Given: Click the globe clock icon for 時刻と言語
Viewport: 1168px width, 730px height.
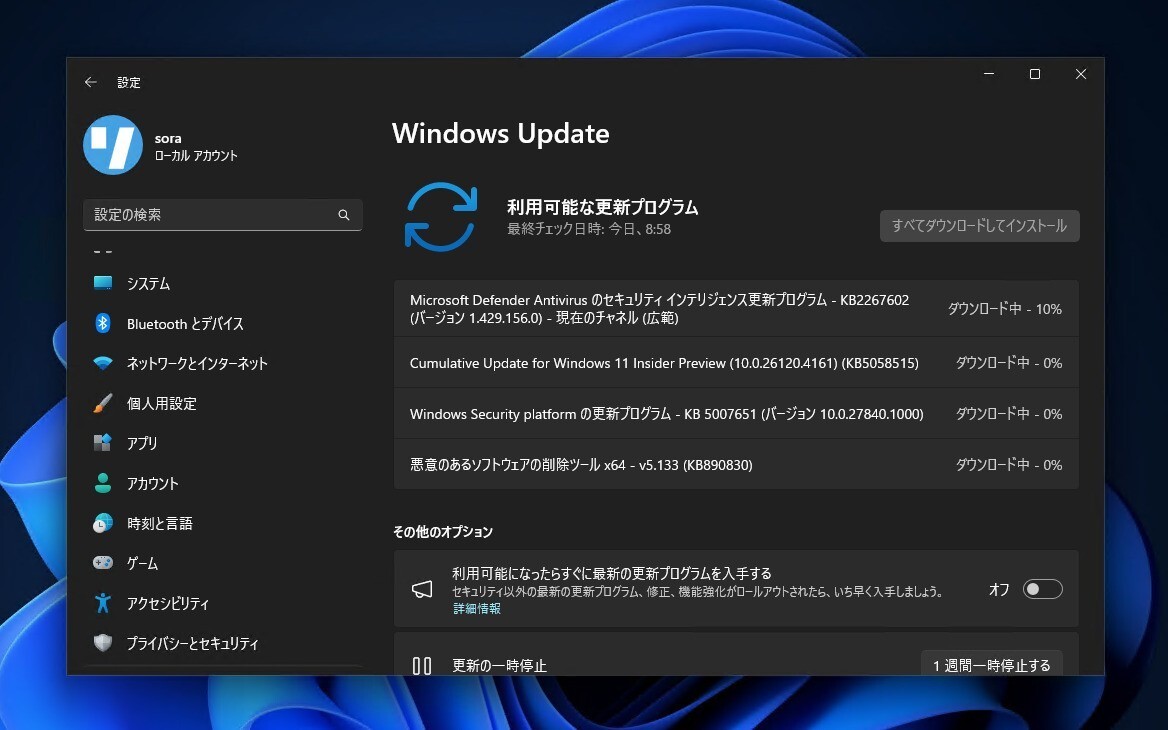Looking at the screenshot, I should pos(103,523).
